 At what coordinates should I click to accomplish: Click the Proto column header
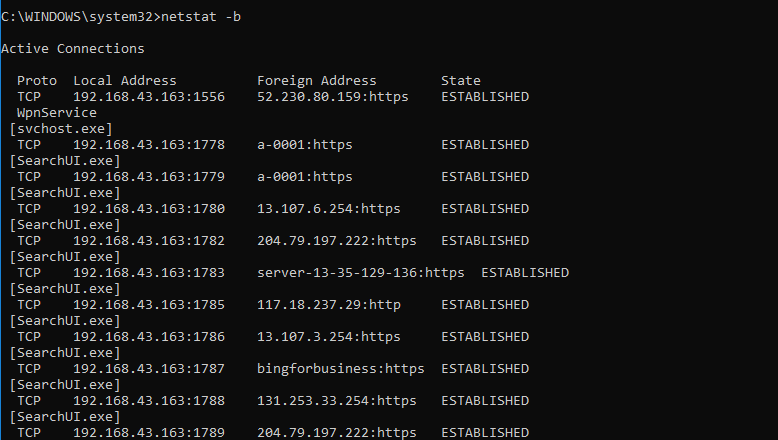(37, 80)
